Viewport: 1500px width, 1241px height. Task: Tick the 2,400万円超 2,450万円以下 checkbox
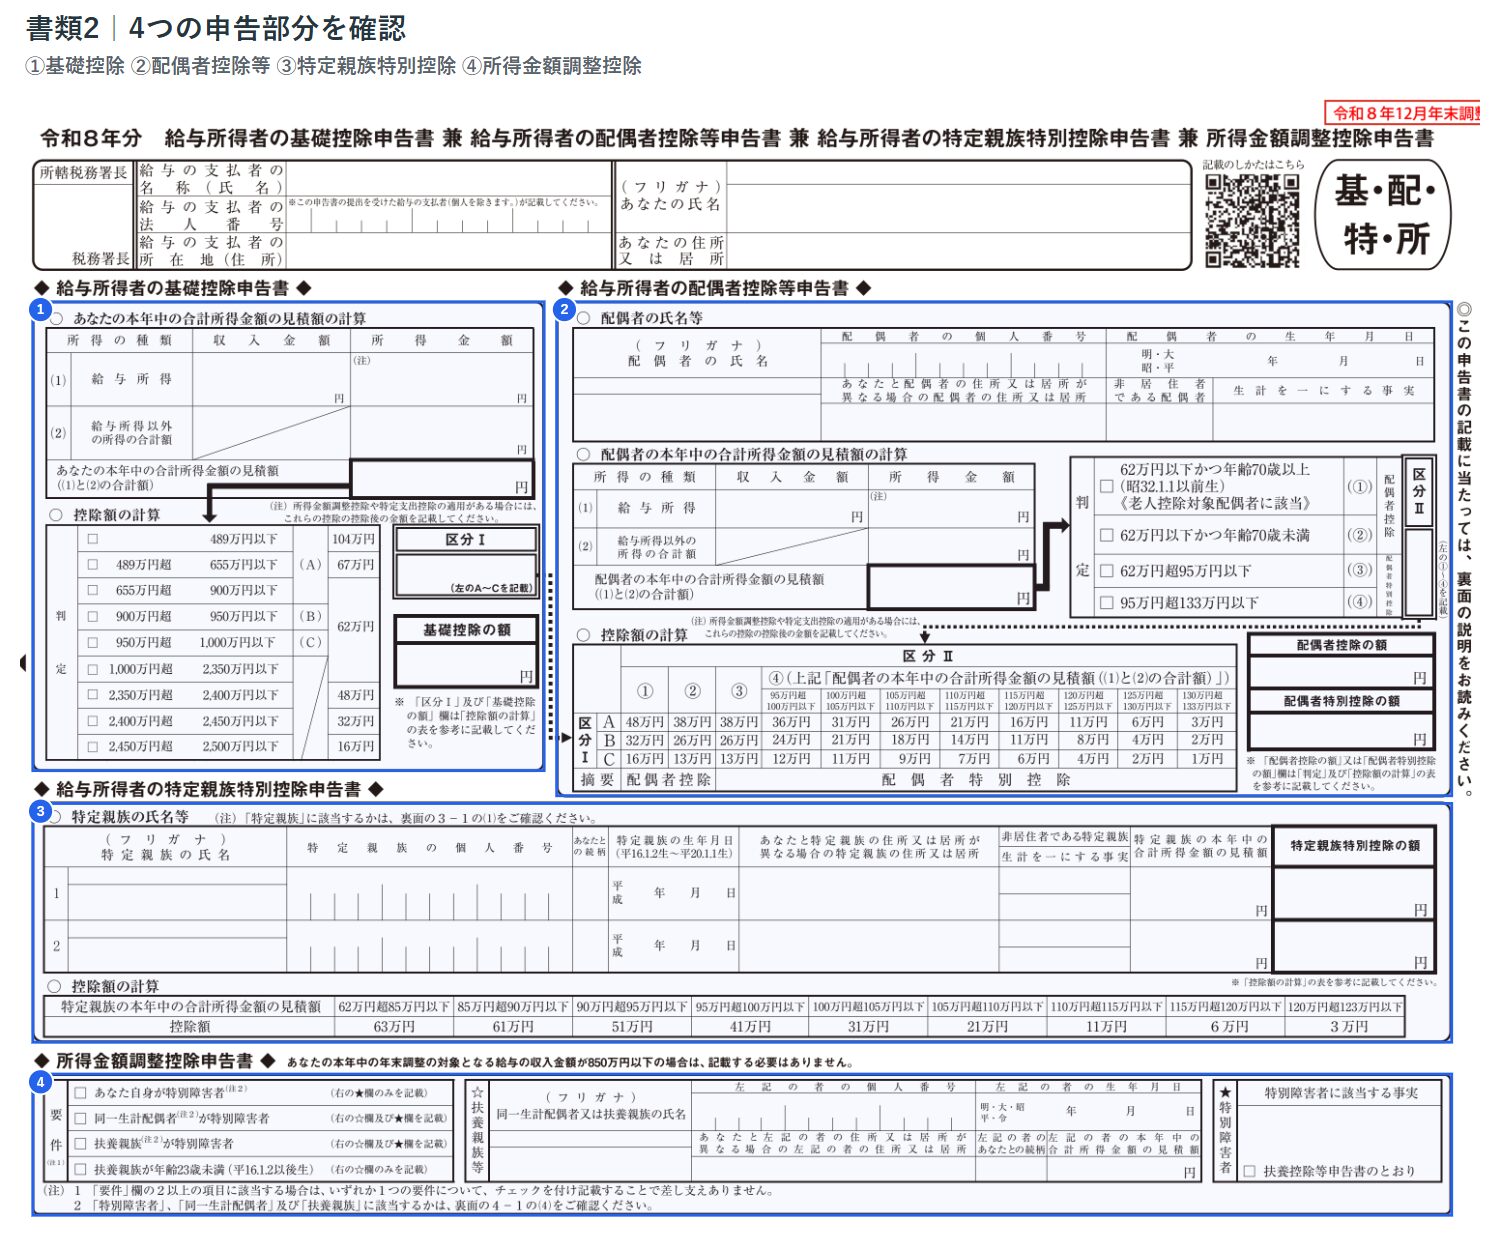click(93, 720)
